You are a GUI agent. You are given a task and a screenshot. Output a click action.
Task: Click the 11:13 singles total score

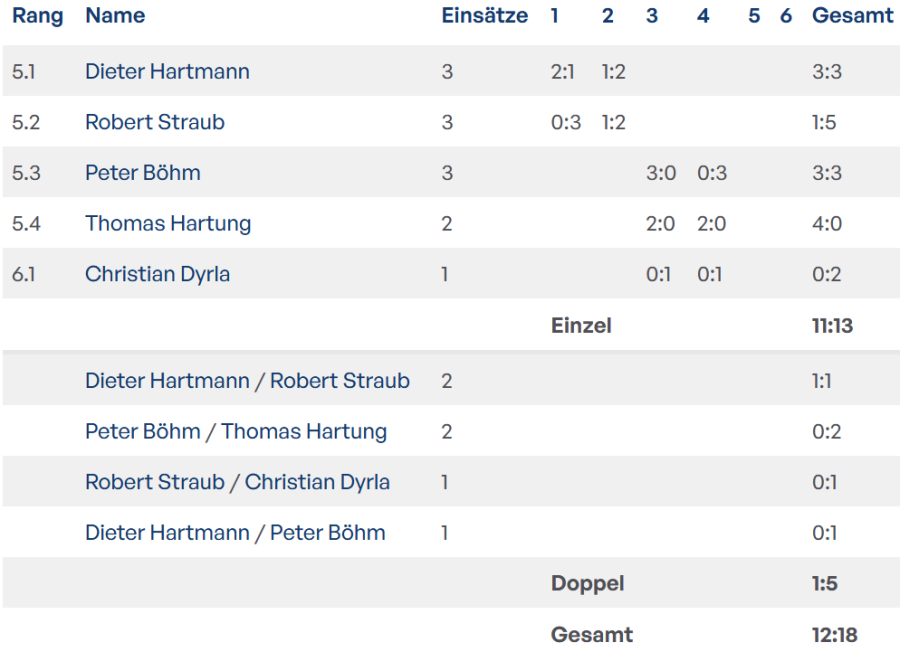[832, 325]
